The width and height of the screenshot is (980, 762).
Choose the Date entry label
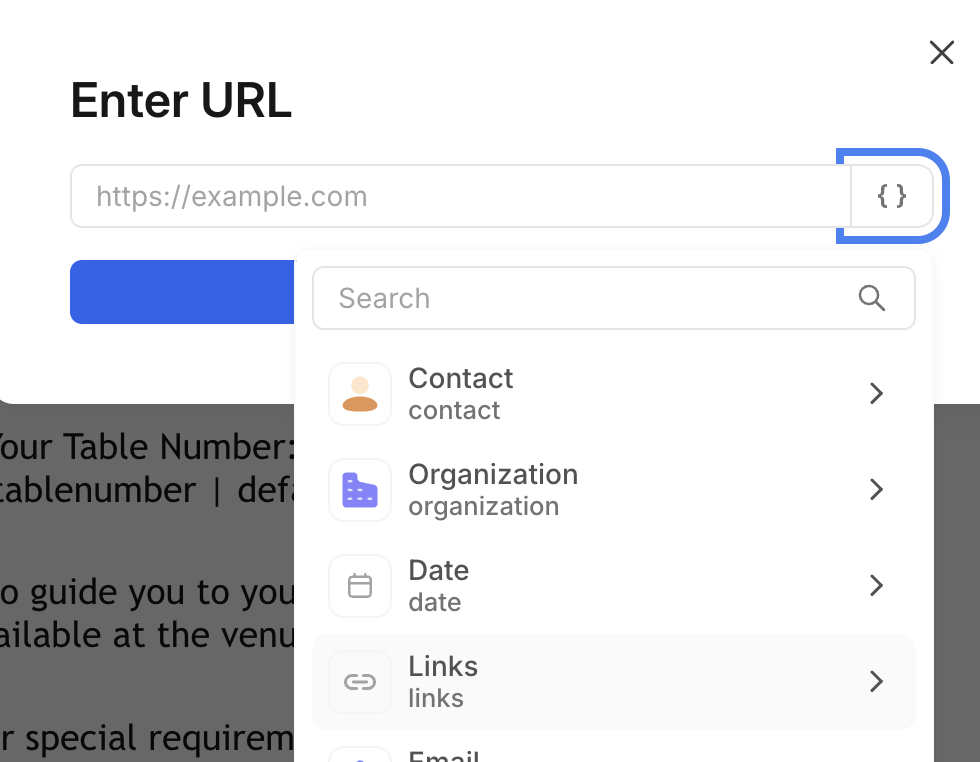click(x=438, y=571)
